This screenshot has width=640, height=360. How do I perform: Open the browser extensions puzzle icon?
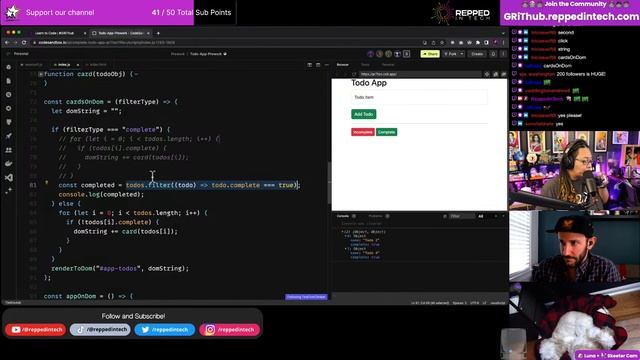(x=478, y=42)
